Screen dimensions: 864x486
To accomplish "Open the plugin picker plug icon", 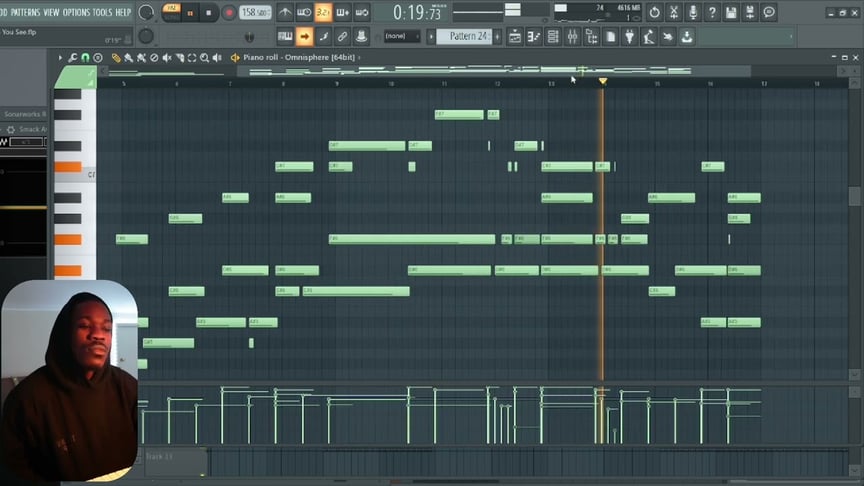I will point(630,37).
